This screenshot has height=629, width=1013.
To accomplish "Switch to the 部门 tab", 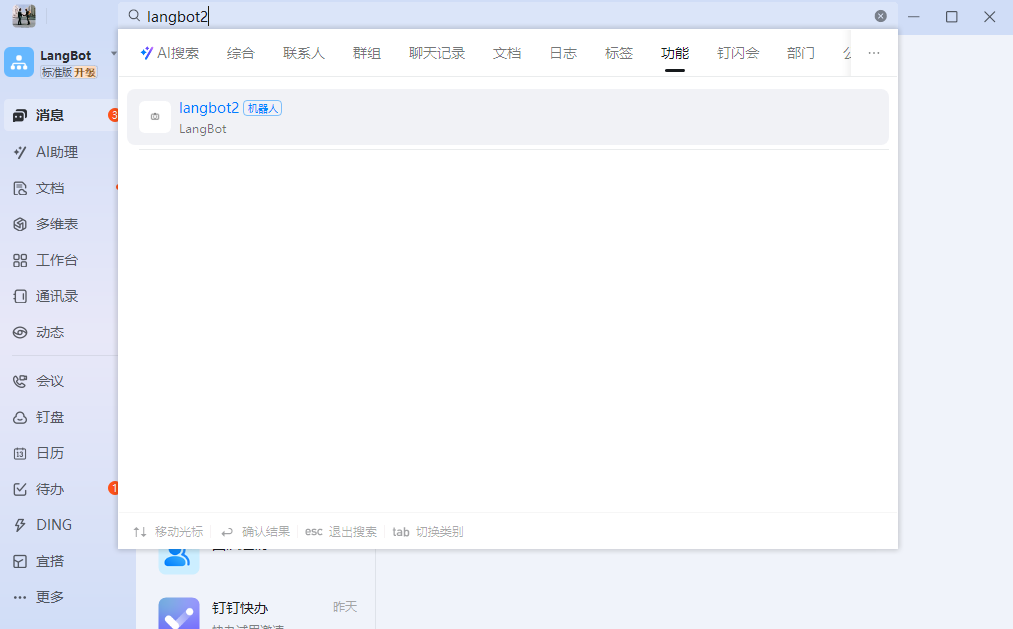I will 801,53.
